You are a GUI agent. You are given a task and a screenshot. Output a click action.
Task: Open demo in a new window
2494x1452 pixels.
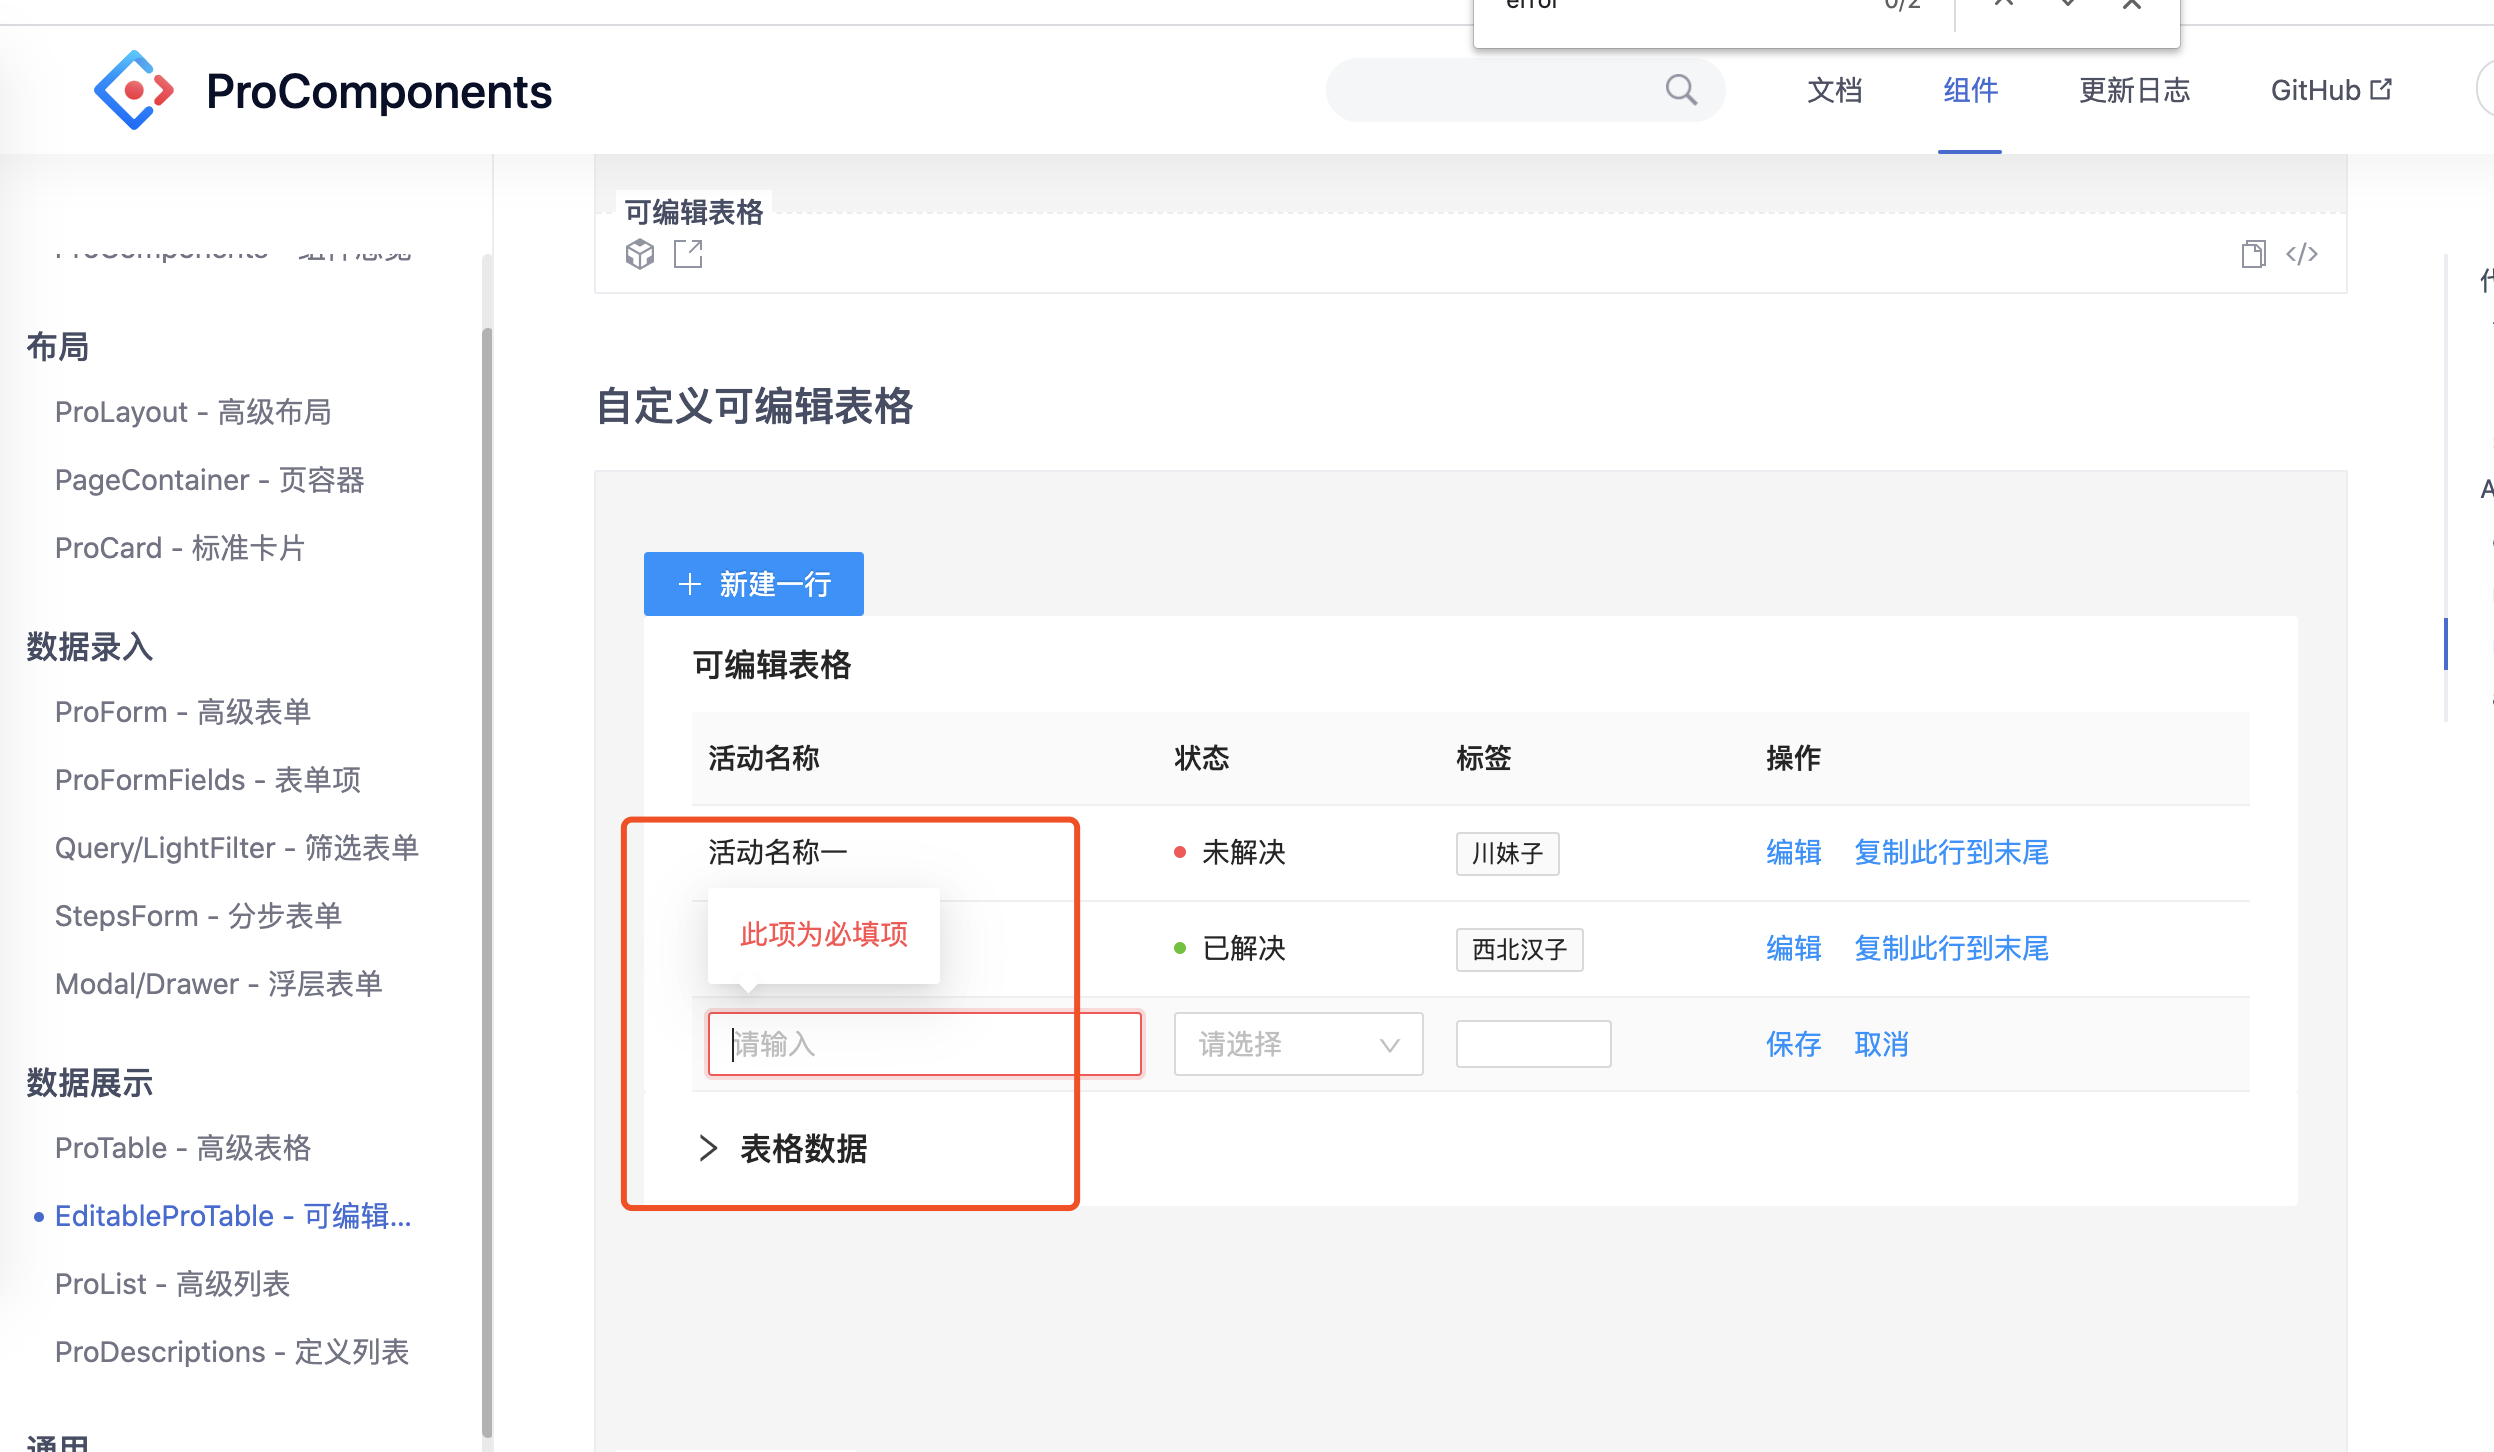click(x=688, y=254)
